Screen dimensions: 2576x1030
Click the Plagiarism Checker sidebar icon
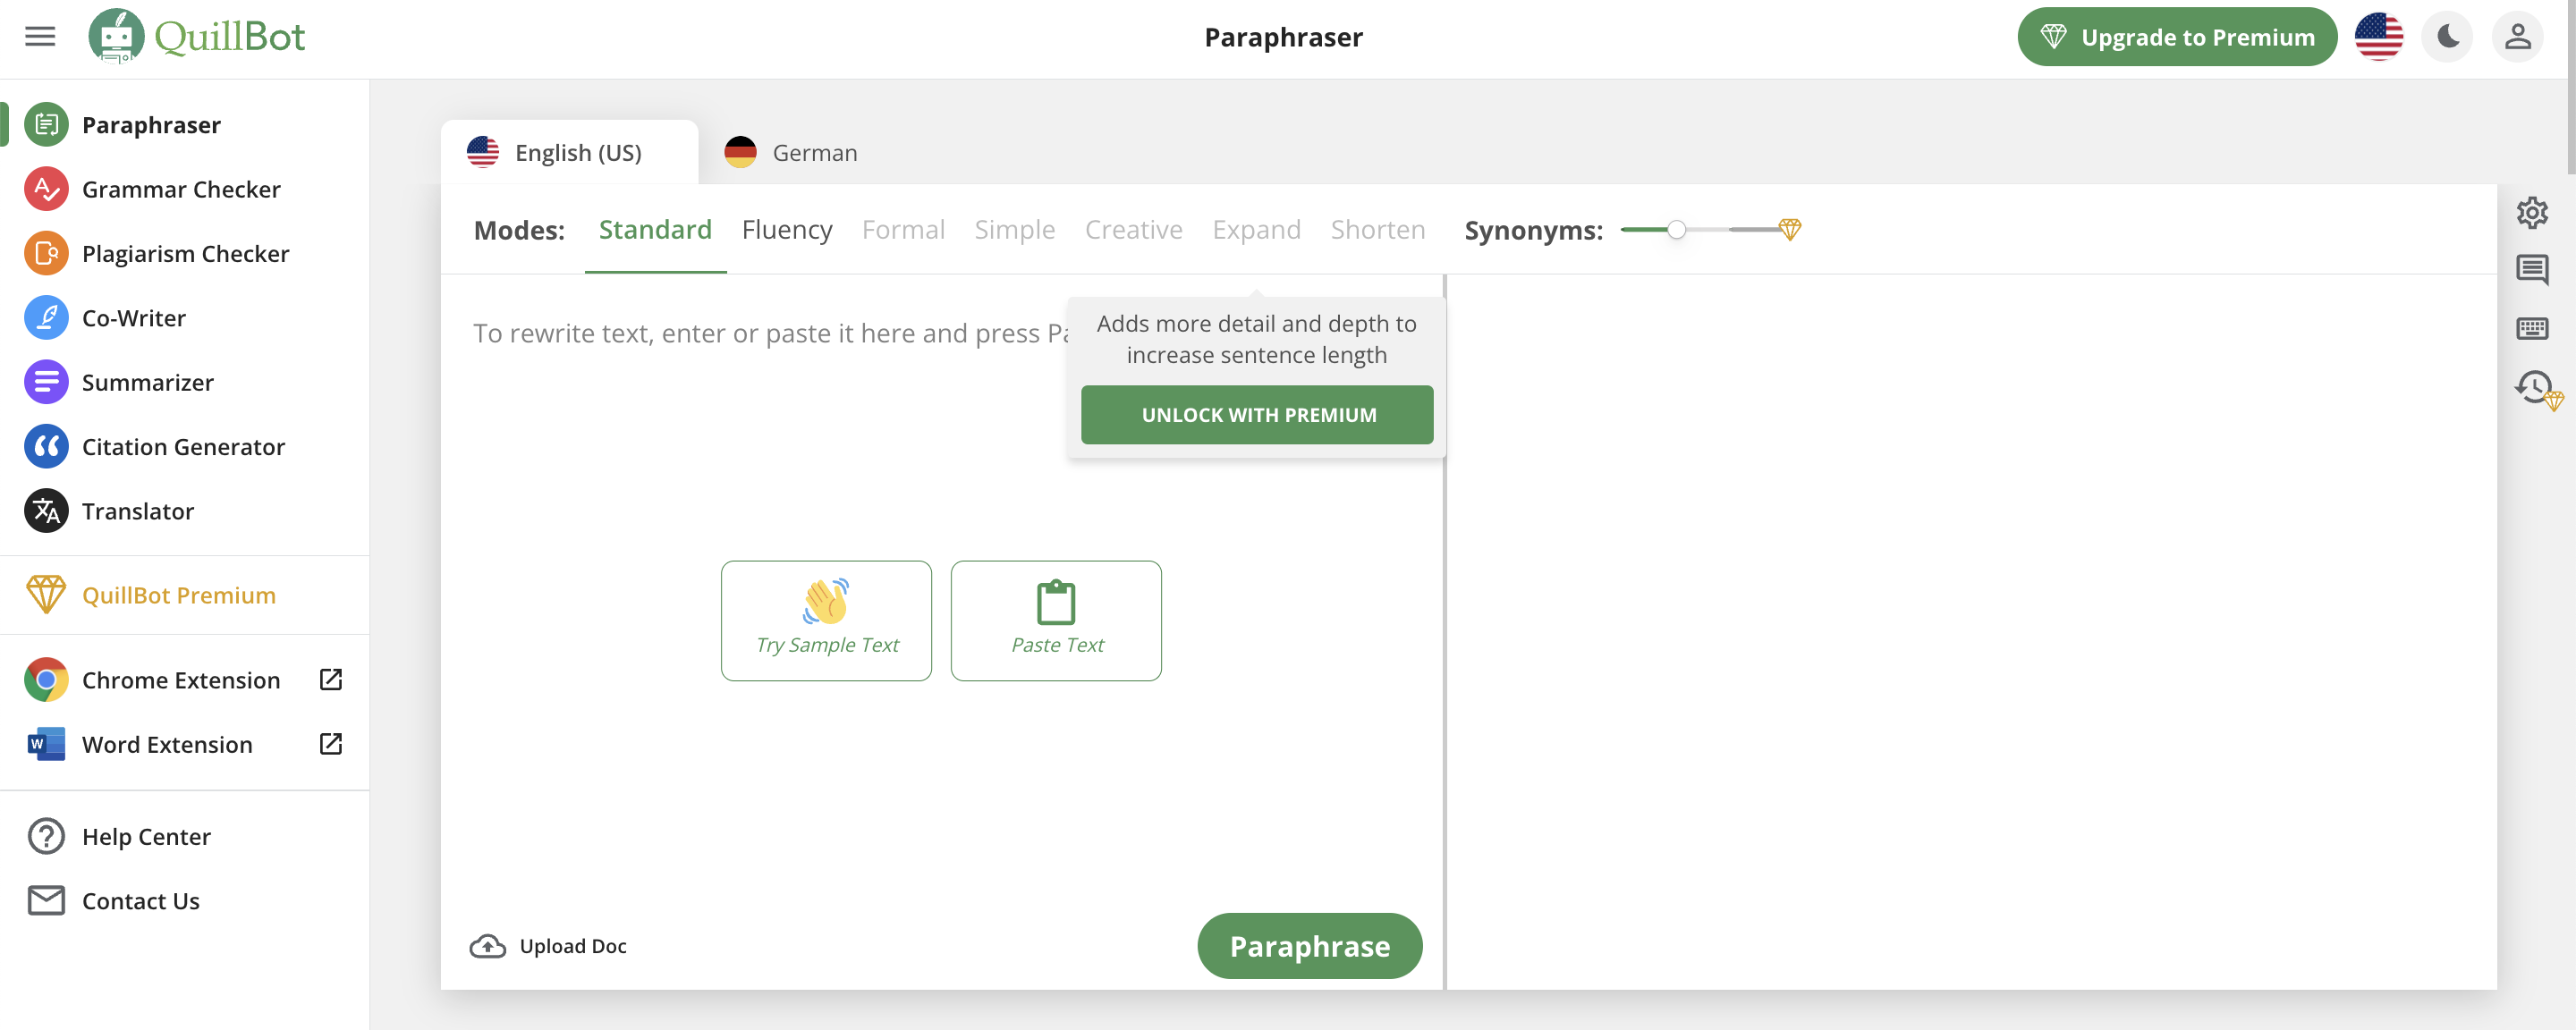[46, 254]
